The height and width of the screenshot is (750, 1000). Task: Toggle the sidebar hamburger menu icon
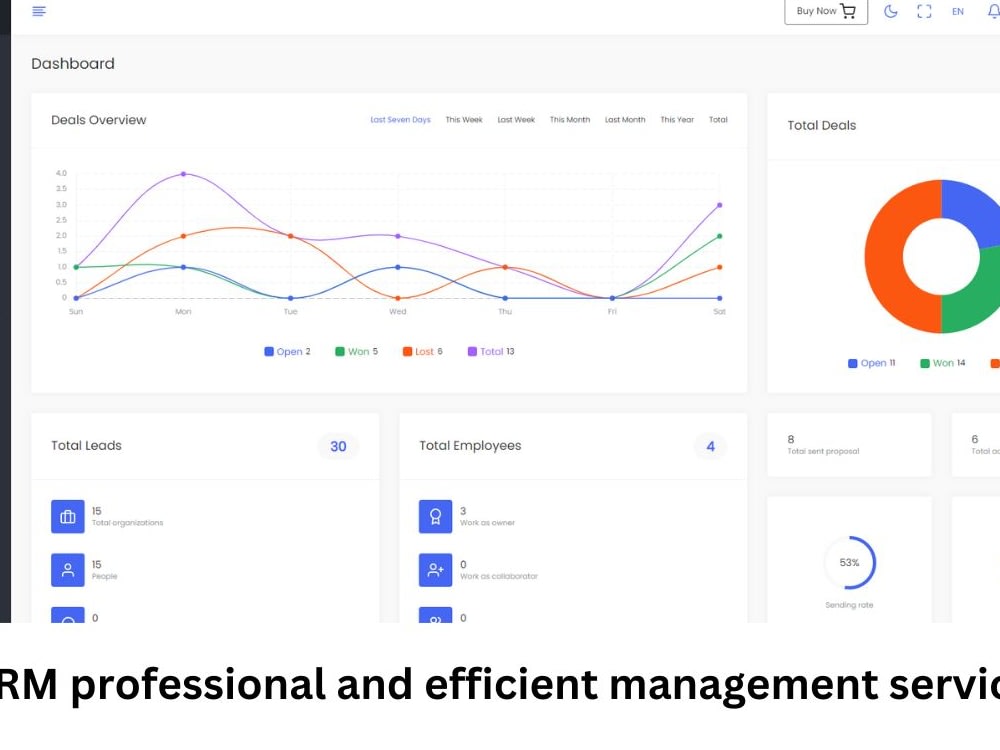click(39, 11)
